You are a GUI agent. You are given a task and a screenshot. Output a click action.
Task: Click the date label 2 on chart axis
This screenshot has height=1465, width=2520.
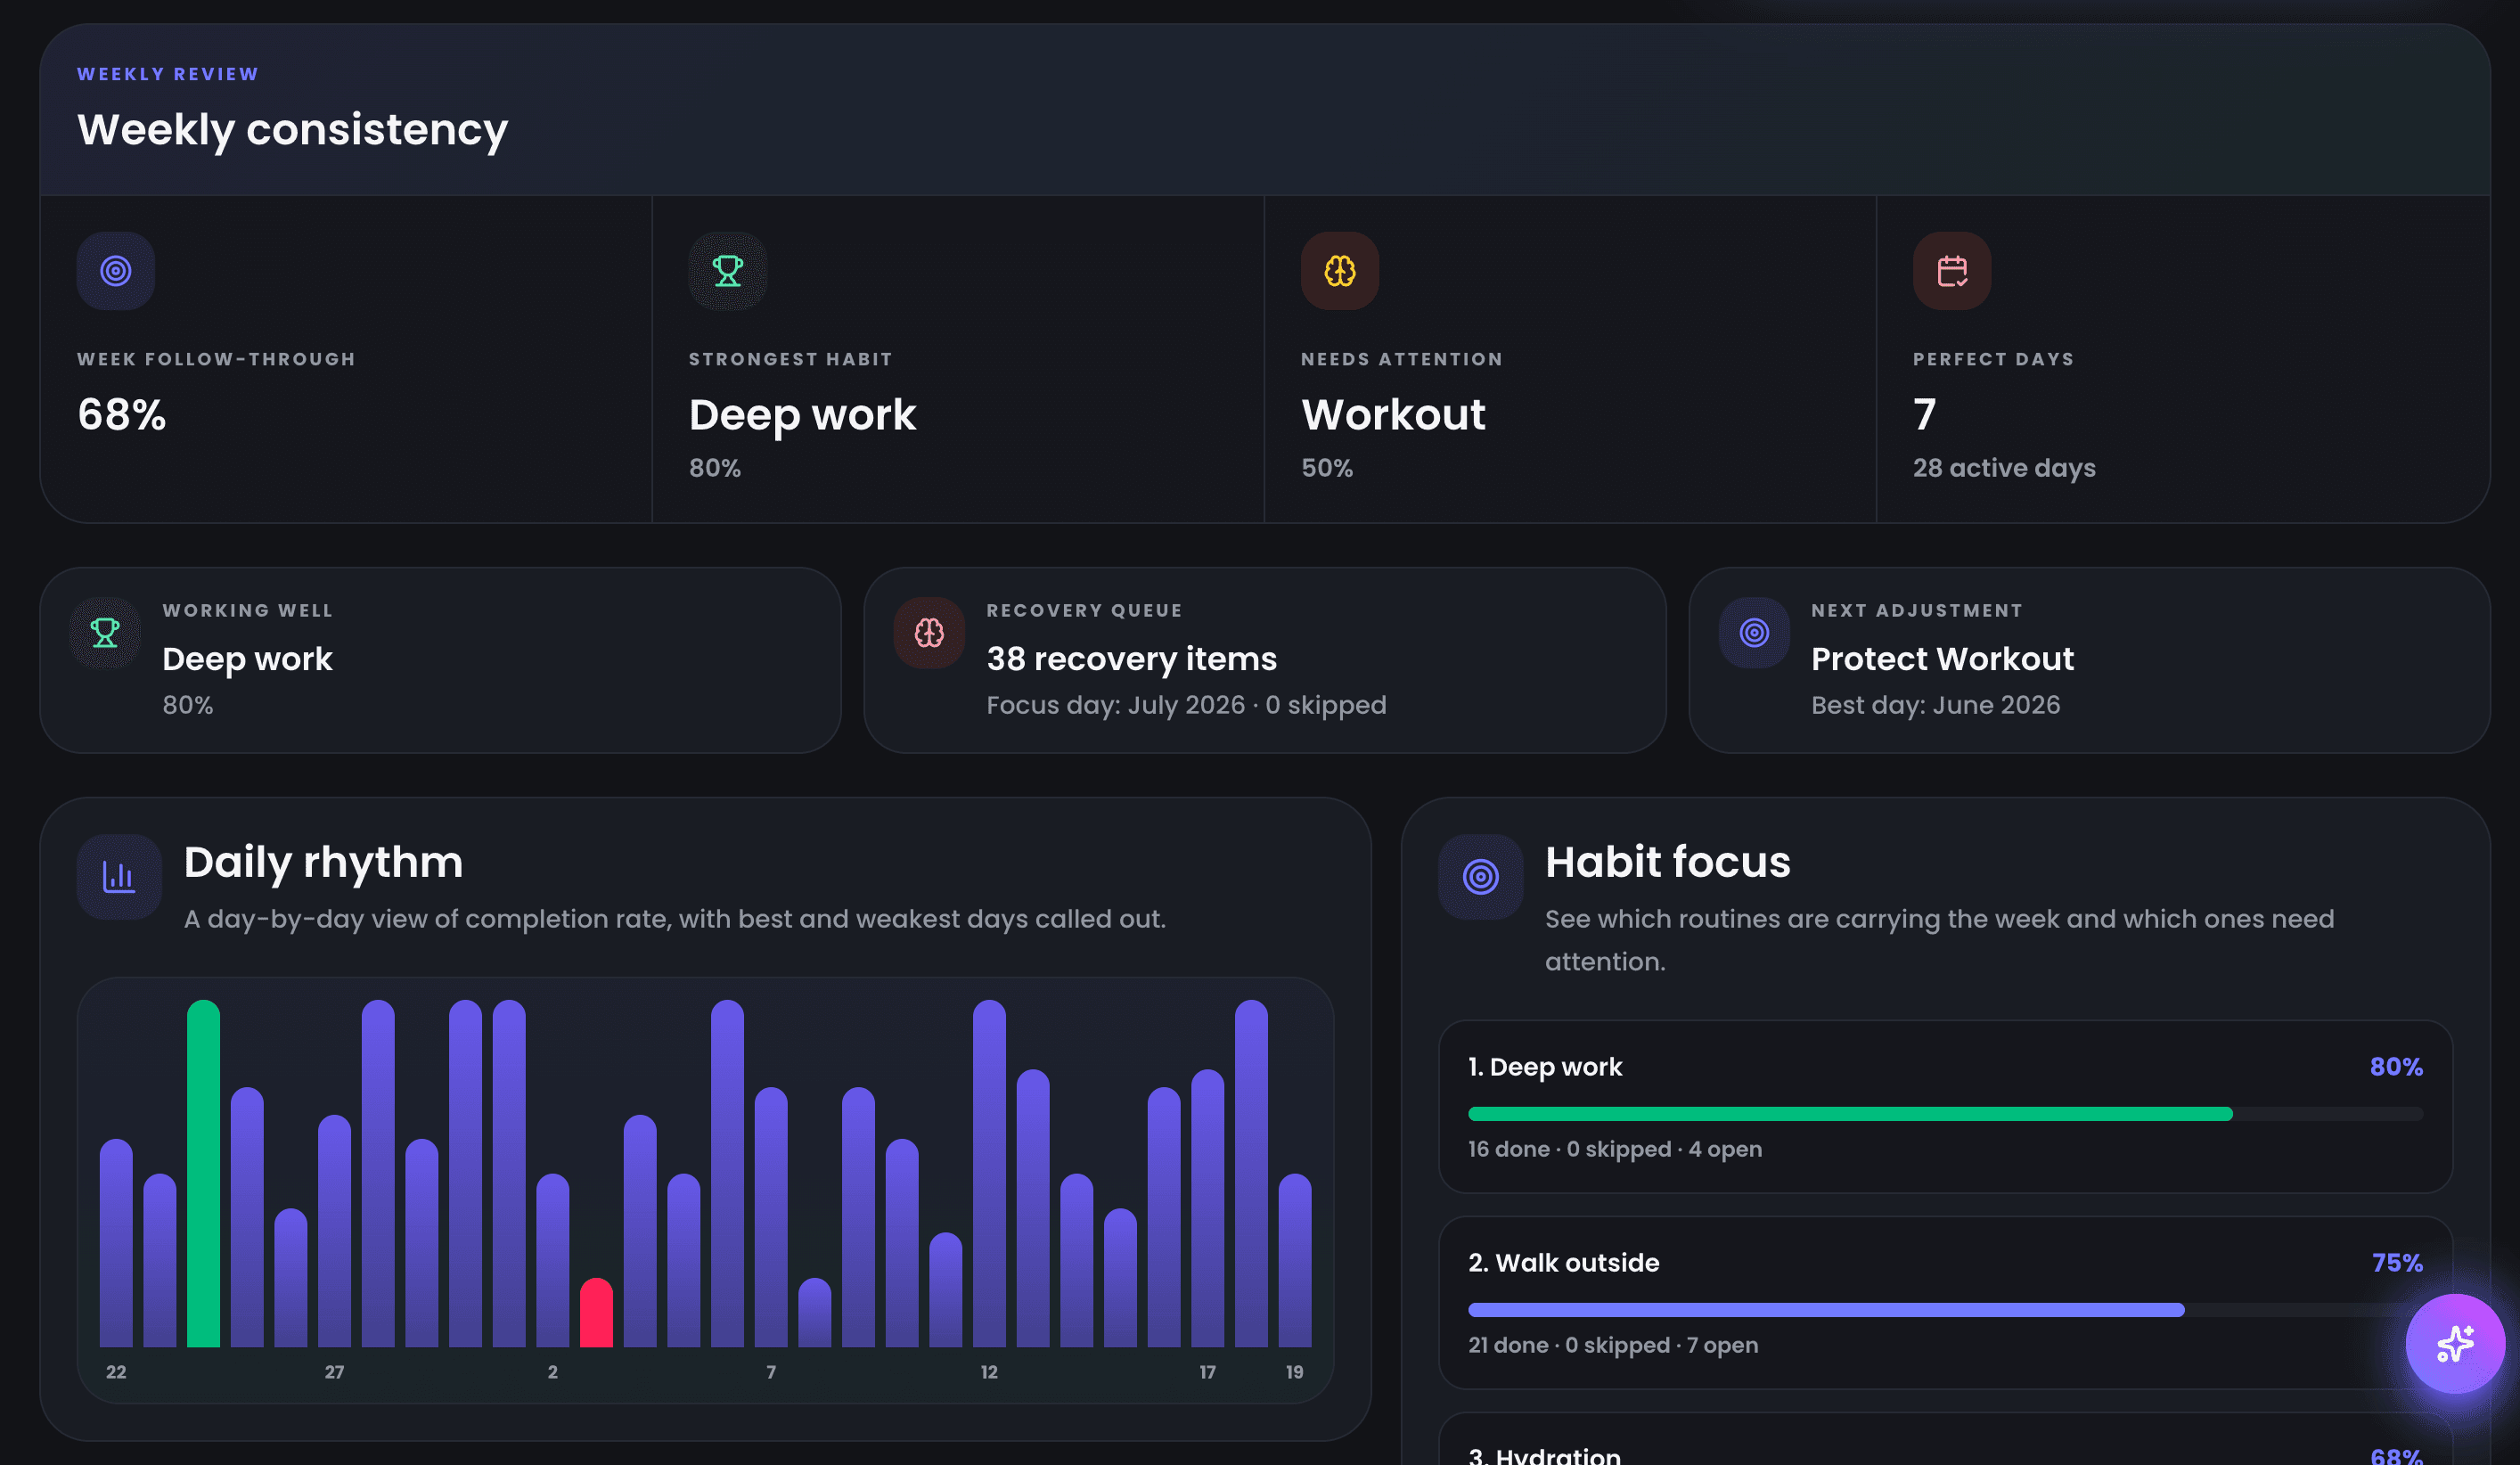click(x=553, y=1372)
